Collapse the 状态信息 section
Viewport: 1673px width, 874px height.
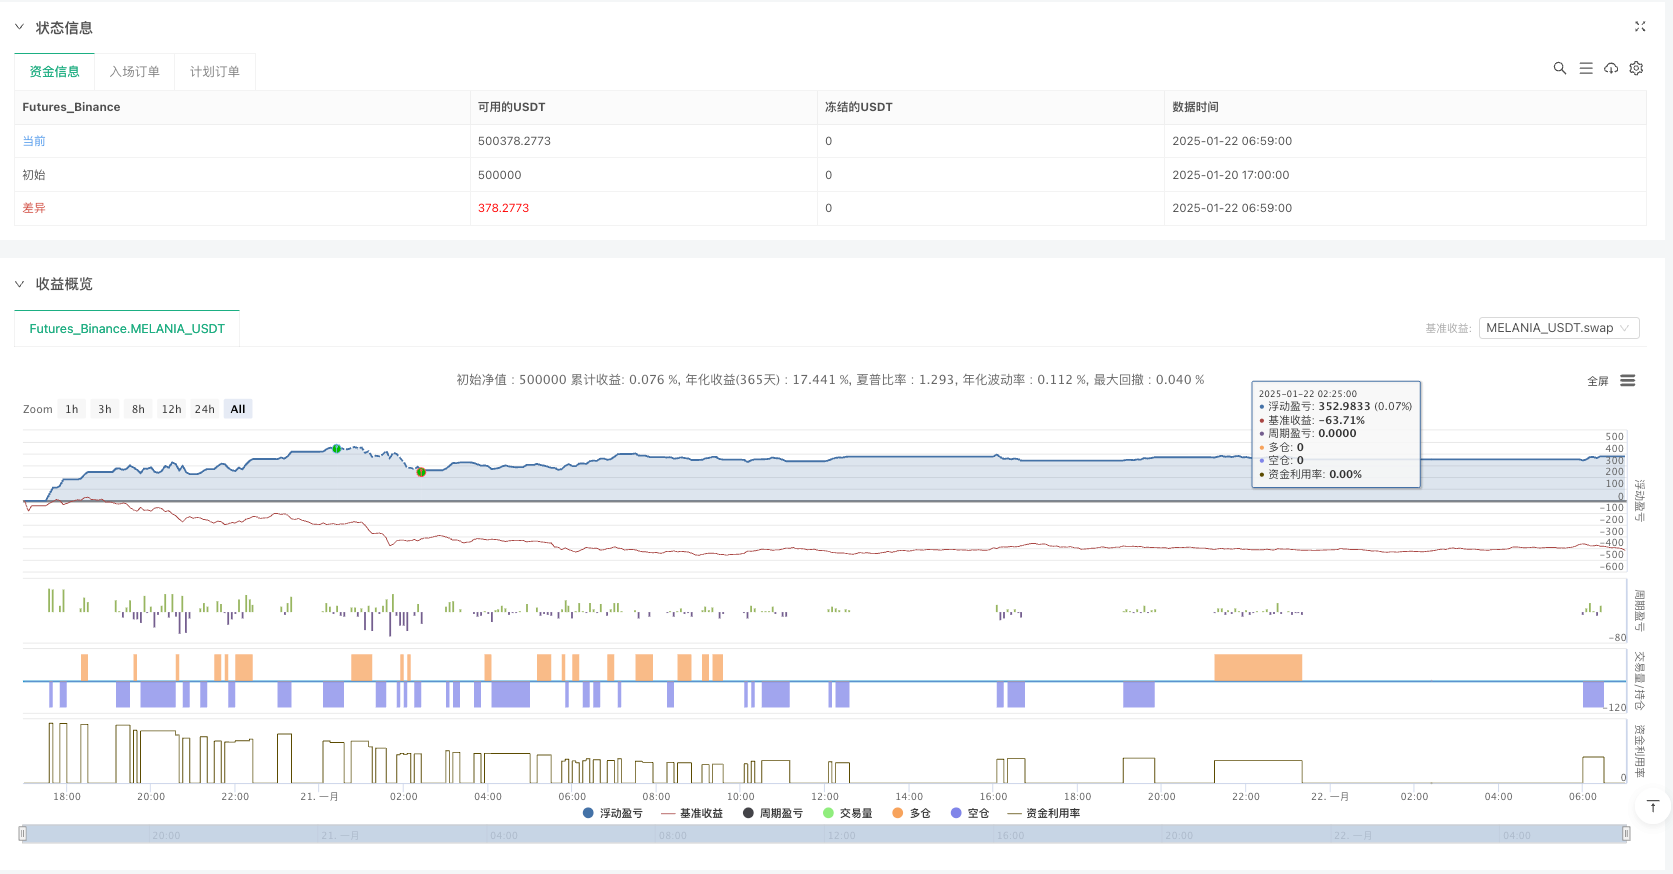[19, 28]
